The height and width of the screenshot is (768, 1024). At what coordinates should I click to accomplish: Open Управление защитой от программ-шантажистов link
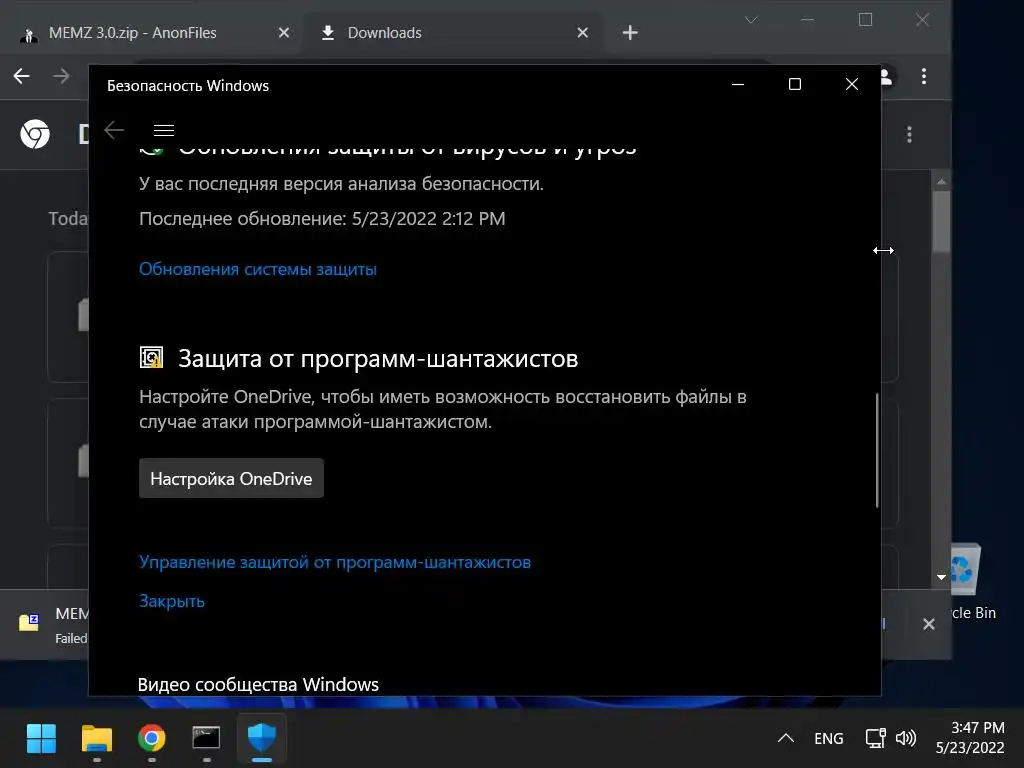[x=335, y=562]
